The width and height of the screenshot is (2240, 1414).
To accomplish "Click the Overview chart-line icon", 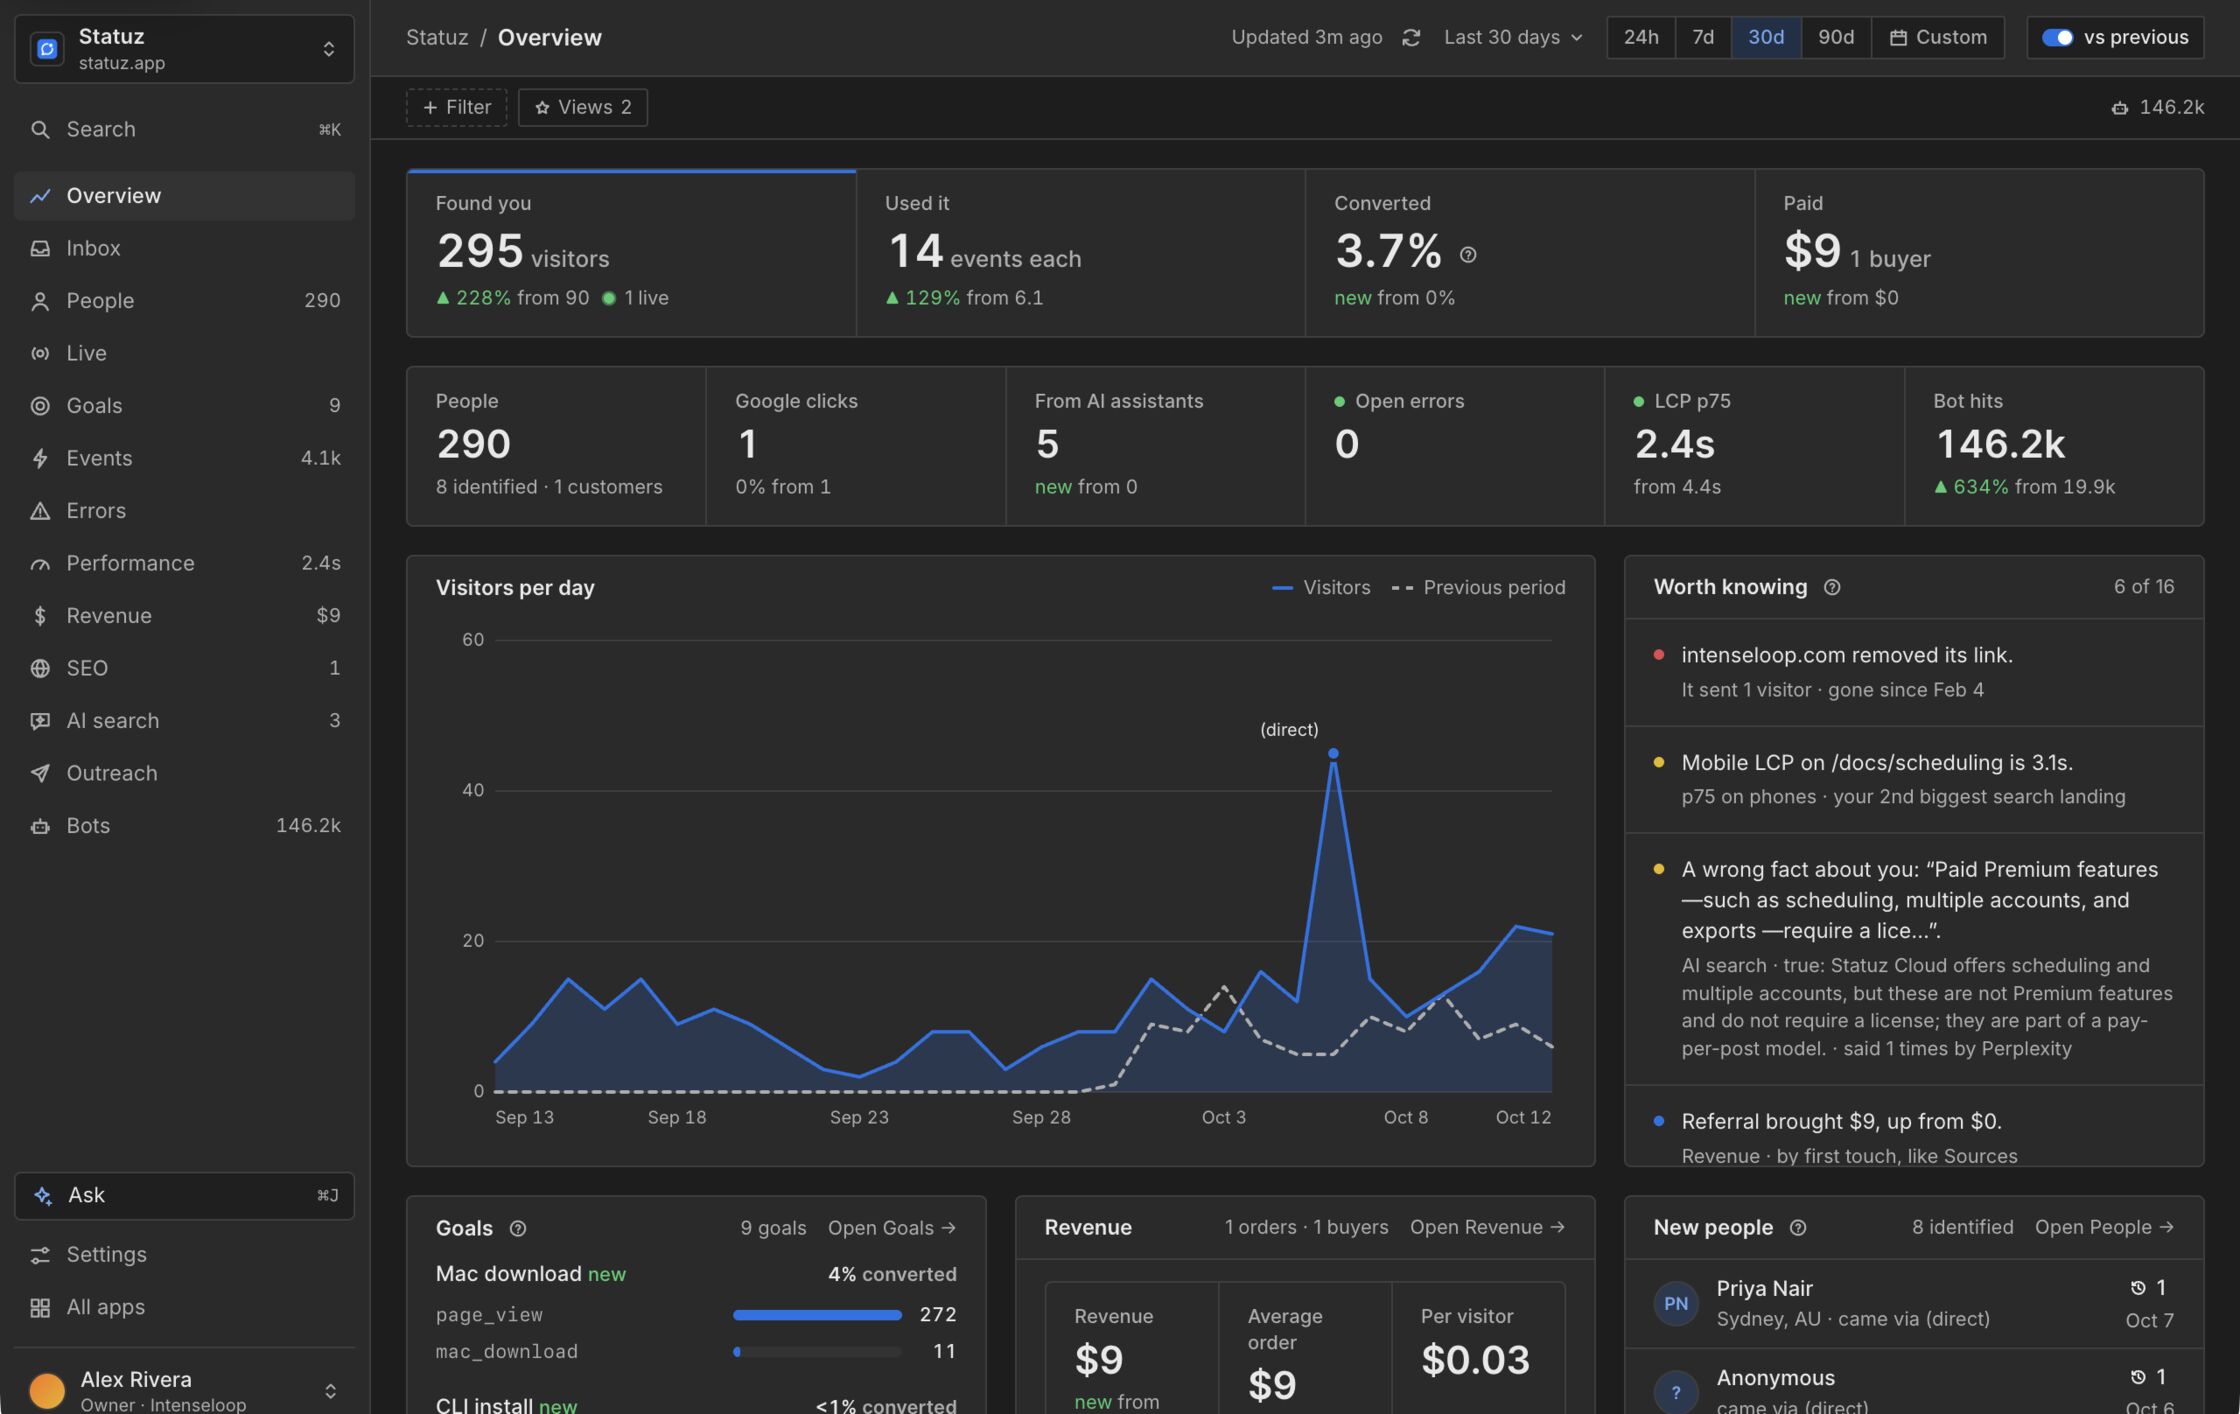I will pos(40,196).
